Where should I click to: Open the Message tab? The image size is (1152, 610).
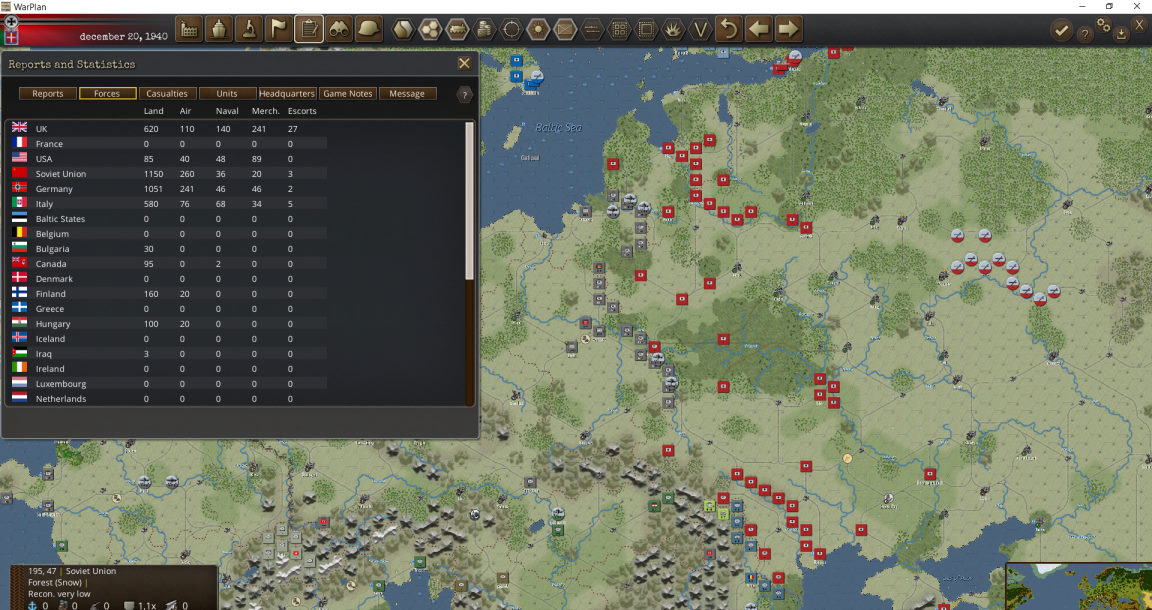click(x=407, y=93)
